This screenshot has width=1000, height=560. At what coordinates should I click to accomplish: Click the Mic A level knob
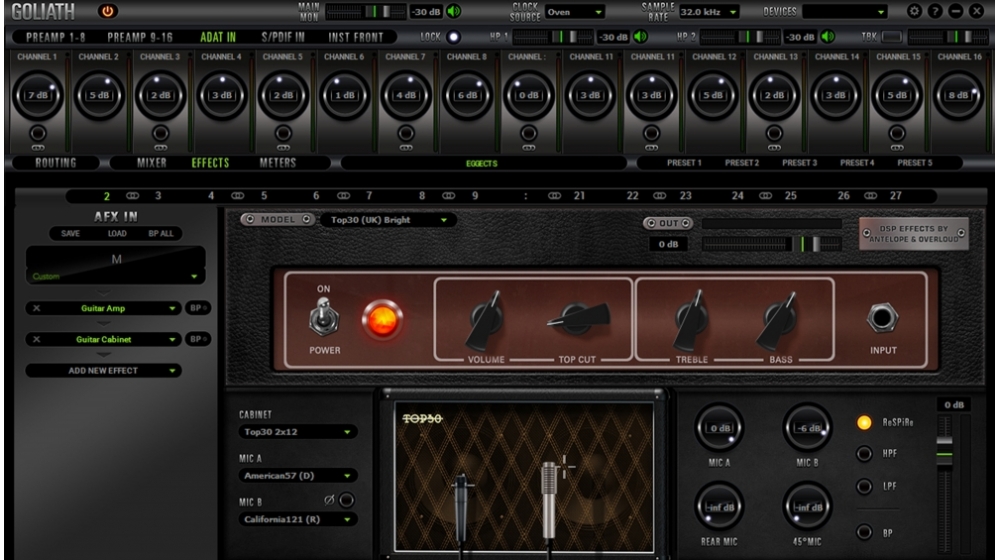tap(719, 427)
